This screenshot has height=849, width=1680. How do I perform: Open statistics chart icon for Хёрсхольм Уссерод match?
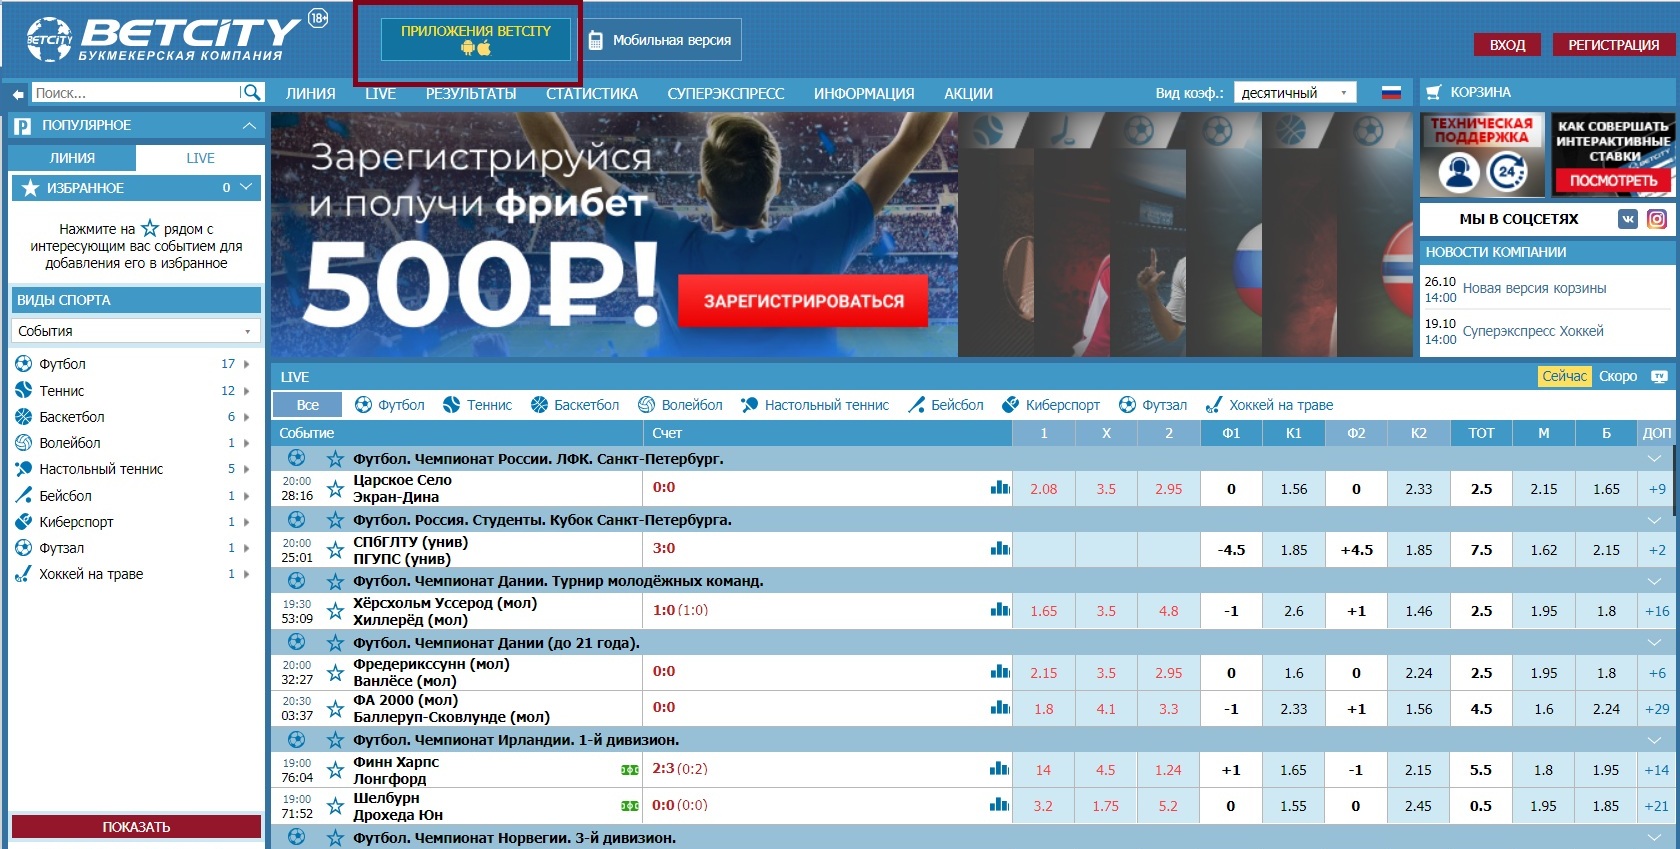click(1000, 610)
